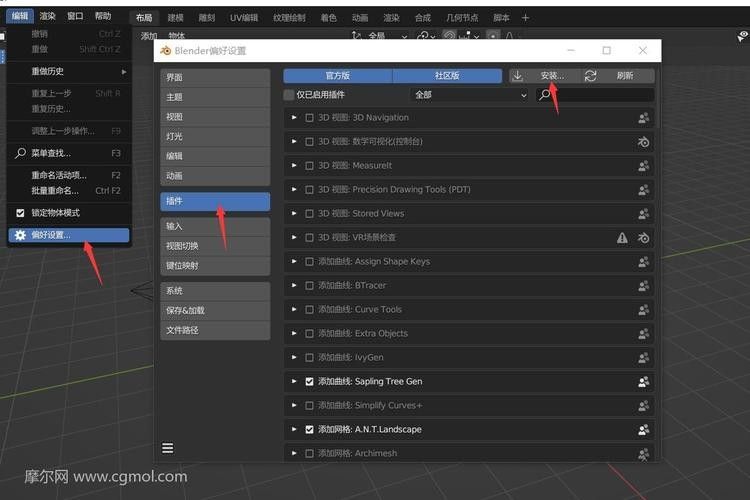Open the 重做历史 submenu arrow
750x500 pixels.
point(124,71)
